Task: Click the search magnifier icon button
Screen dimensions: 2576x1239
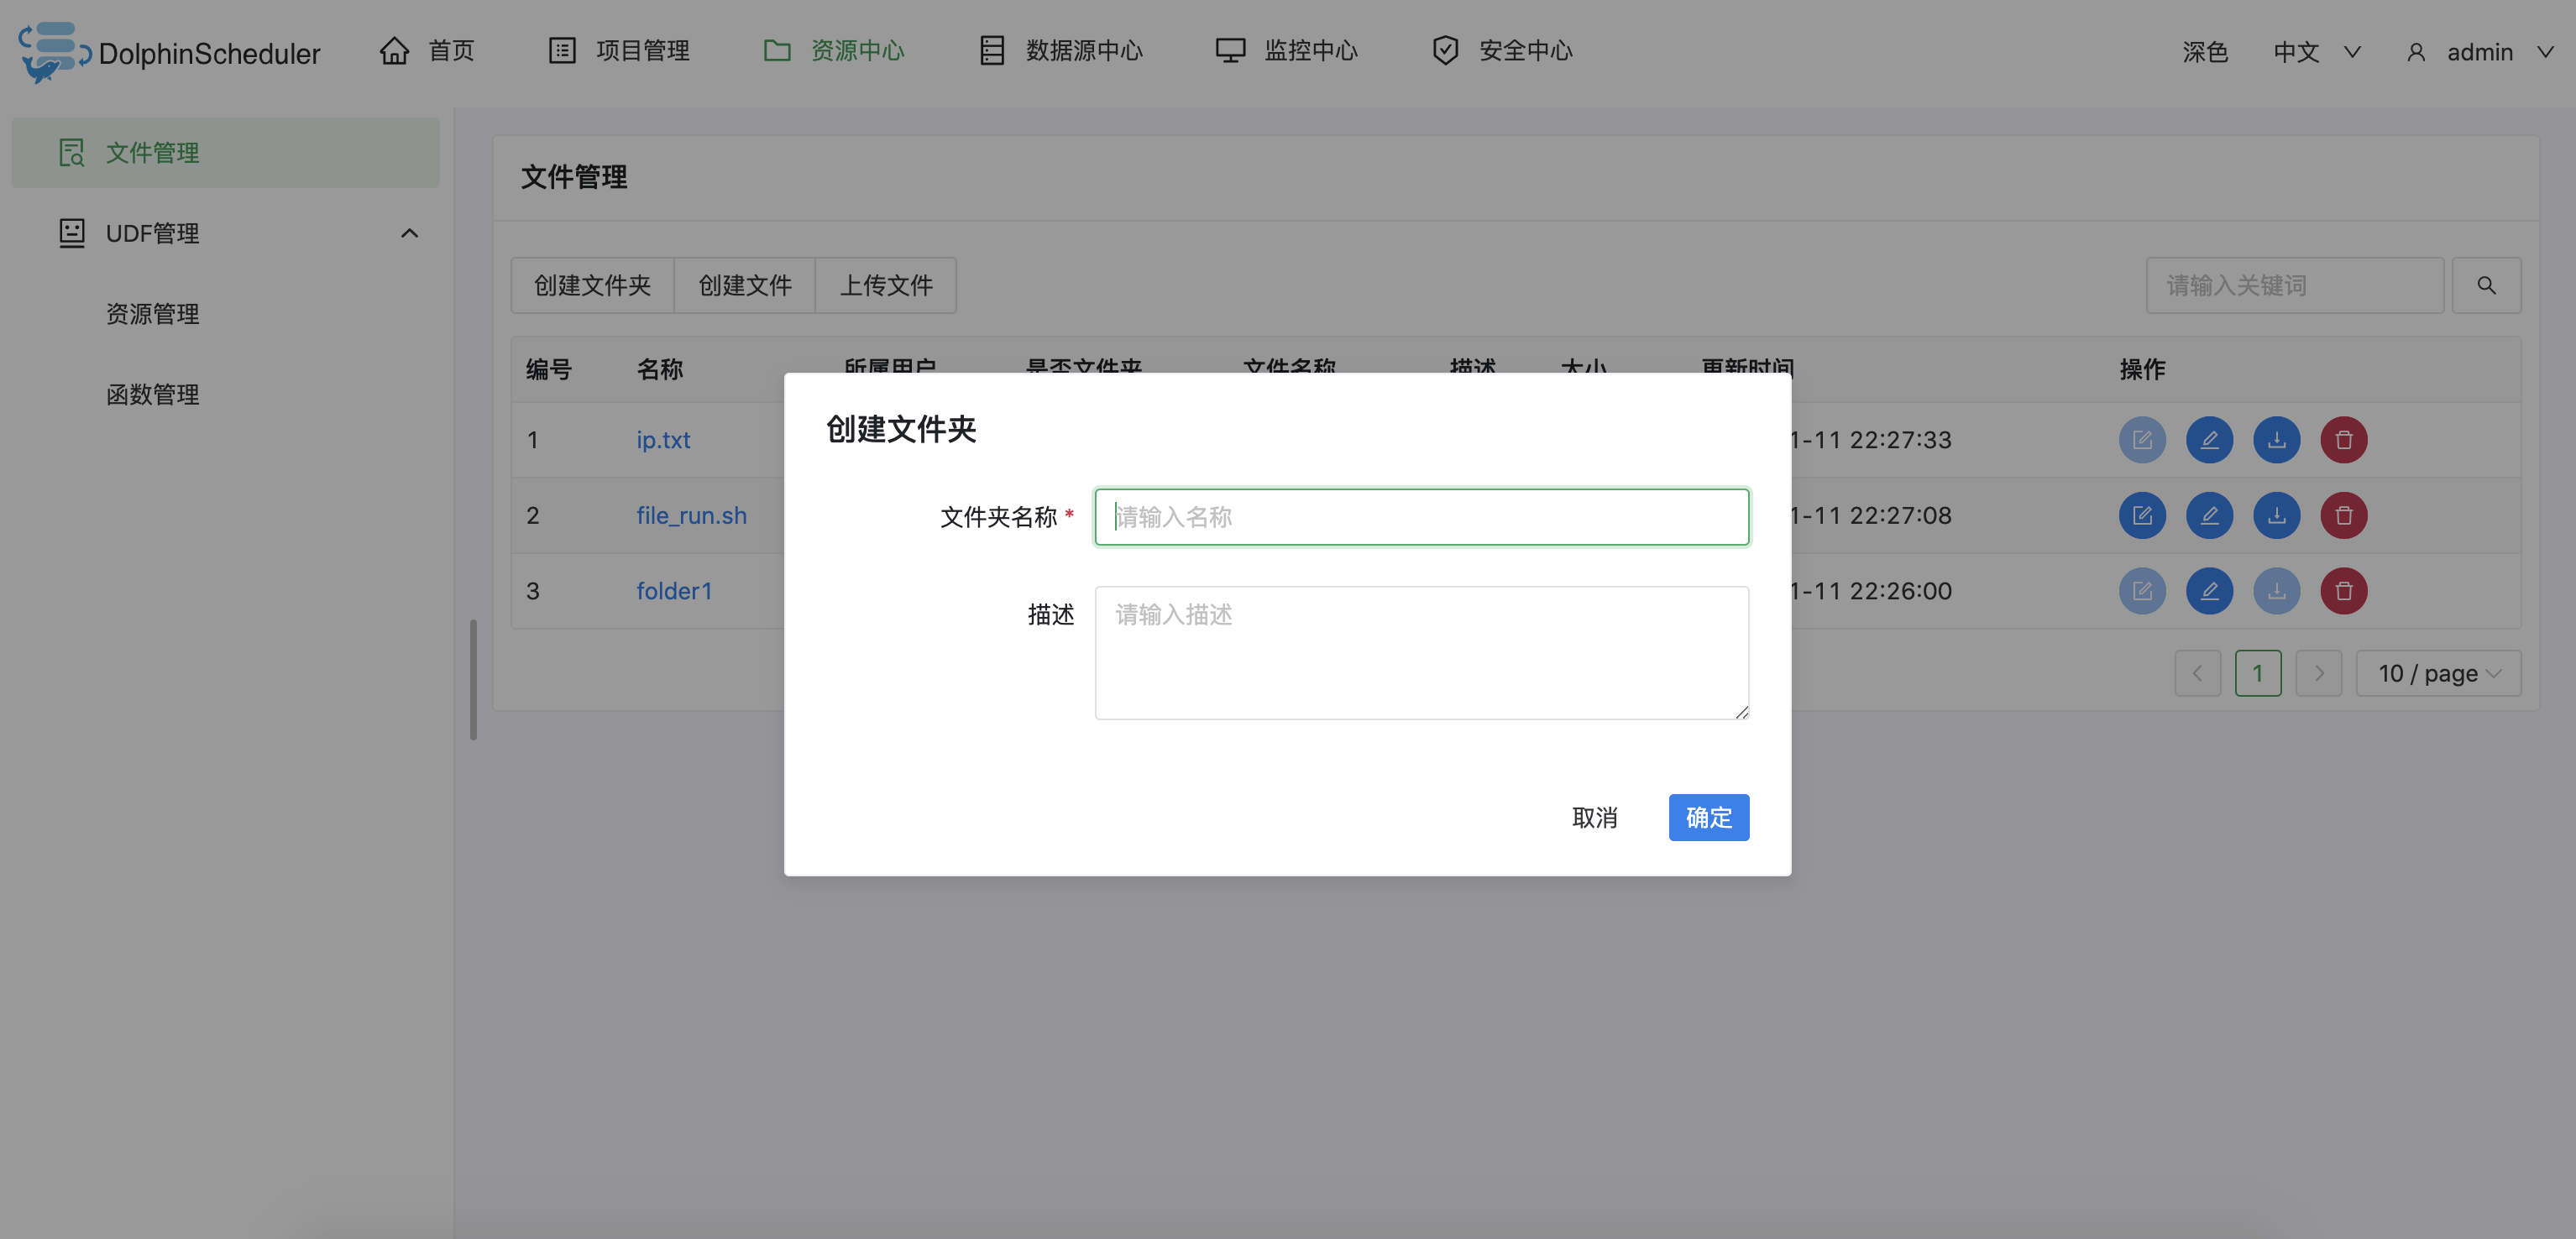Action: click(x=2486, y=286)
